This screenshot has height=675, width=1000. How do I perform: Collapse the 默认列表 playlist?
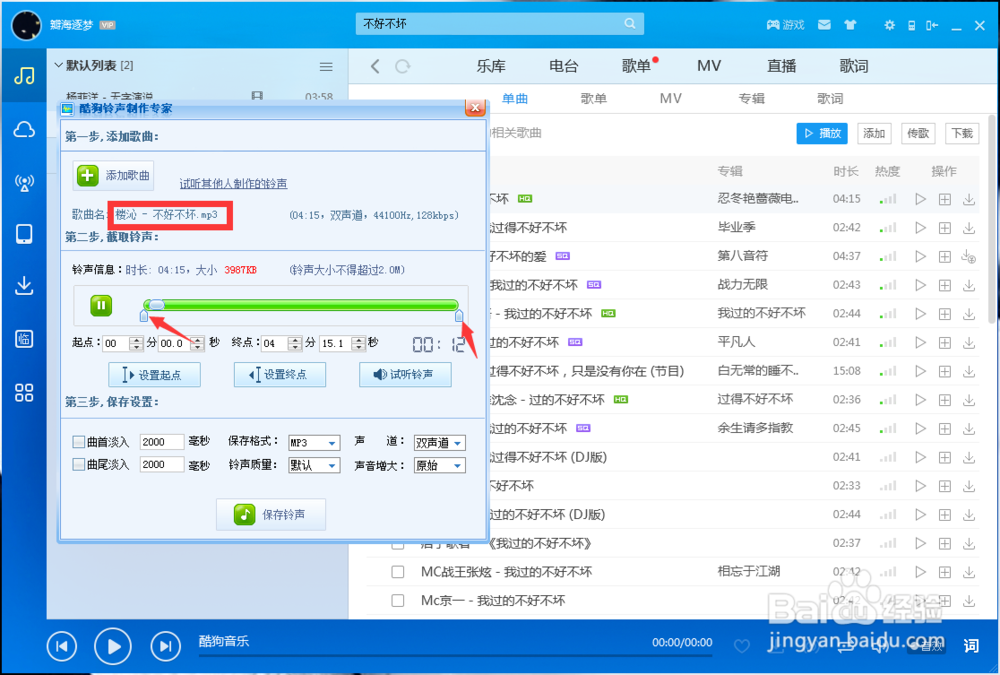[59, 65]
